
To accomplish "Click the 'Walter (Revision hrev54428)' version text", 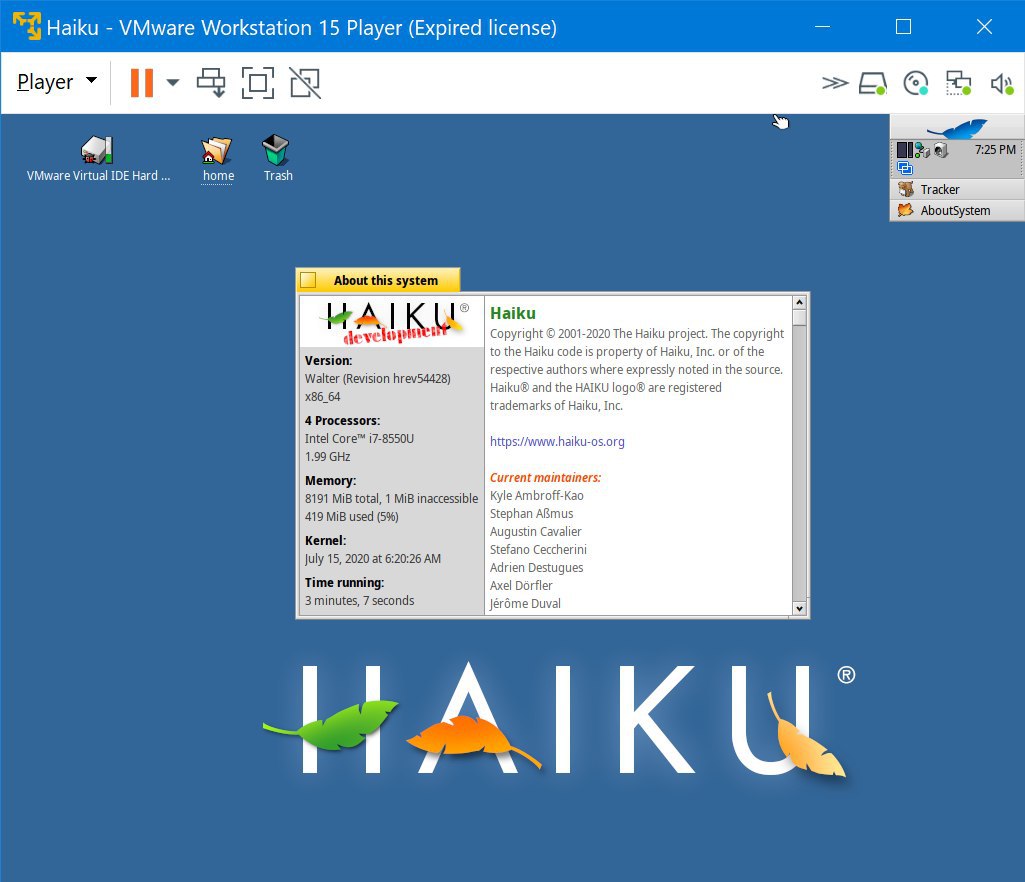I will click(377, 379).
